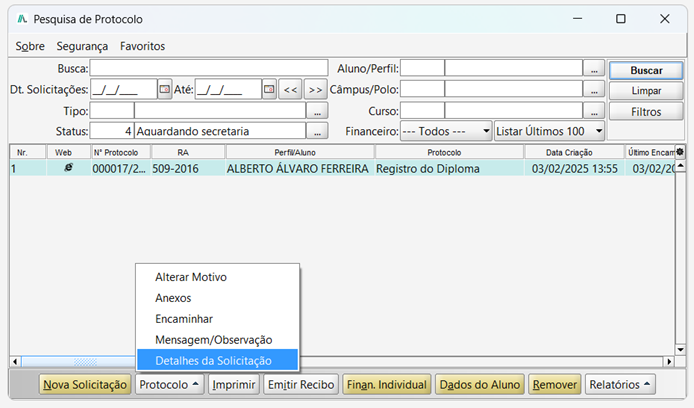The width and height of the screenshot is (694, 408).
Task: Open the Filtros button
Action: point(646,112)
